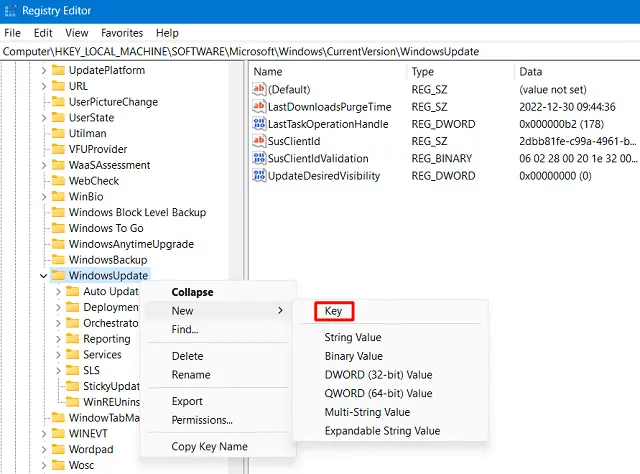This screenshot has width=640, height=474.
Task: Open the Edit menu
Action: 43,33
